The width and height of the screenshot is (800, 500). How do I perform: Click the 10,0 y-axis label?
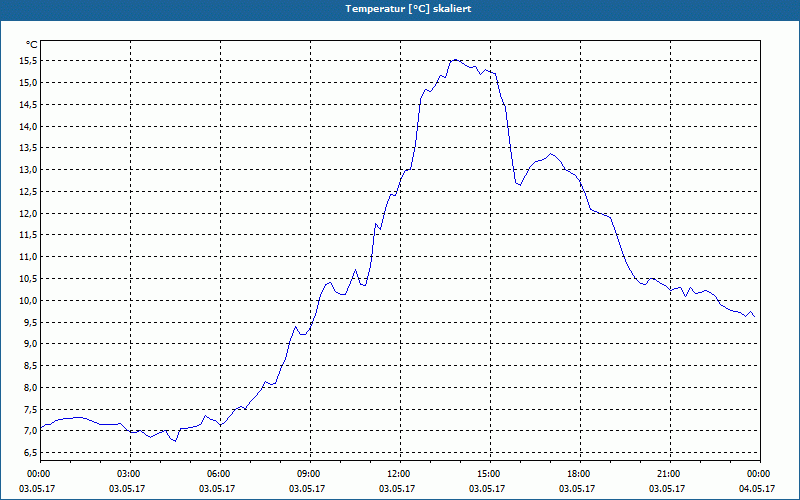pos(30,301)
